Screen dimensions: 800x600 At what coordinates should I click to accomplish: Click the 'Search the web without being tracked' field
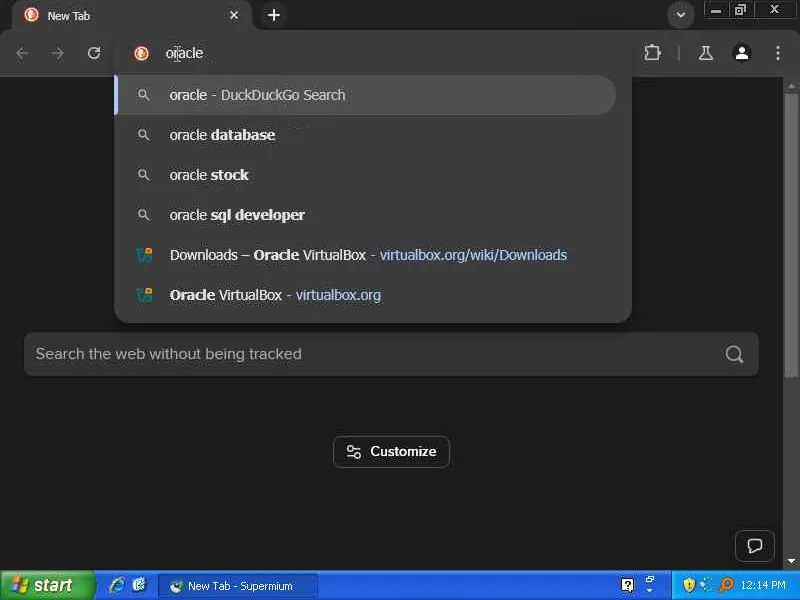391,354
